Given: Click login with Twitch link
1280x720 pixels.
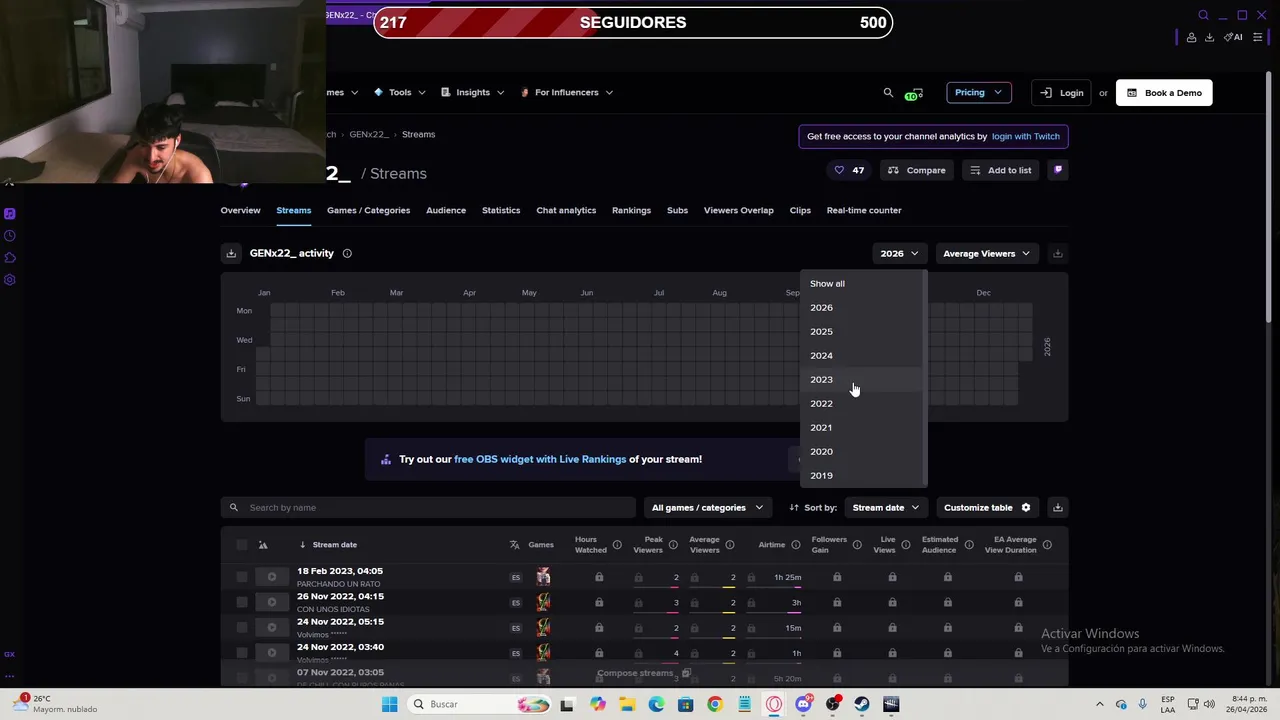Looking at the screenshot, I should coord(1025,136).
